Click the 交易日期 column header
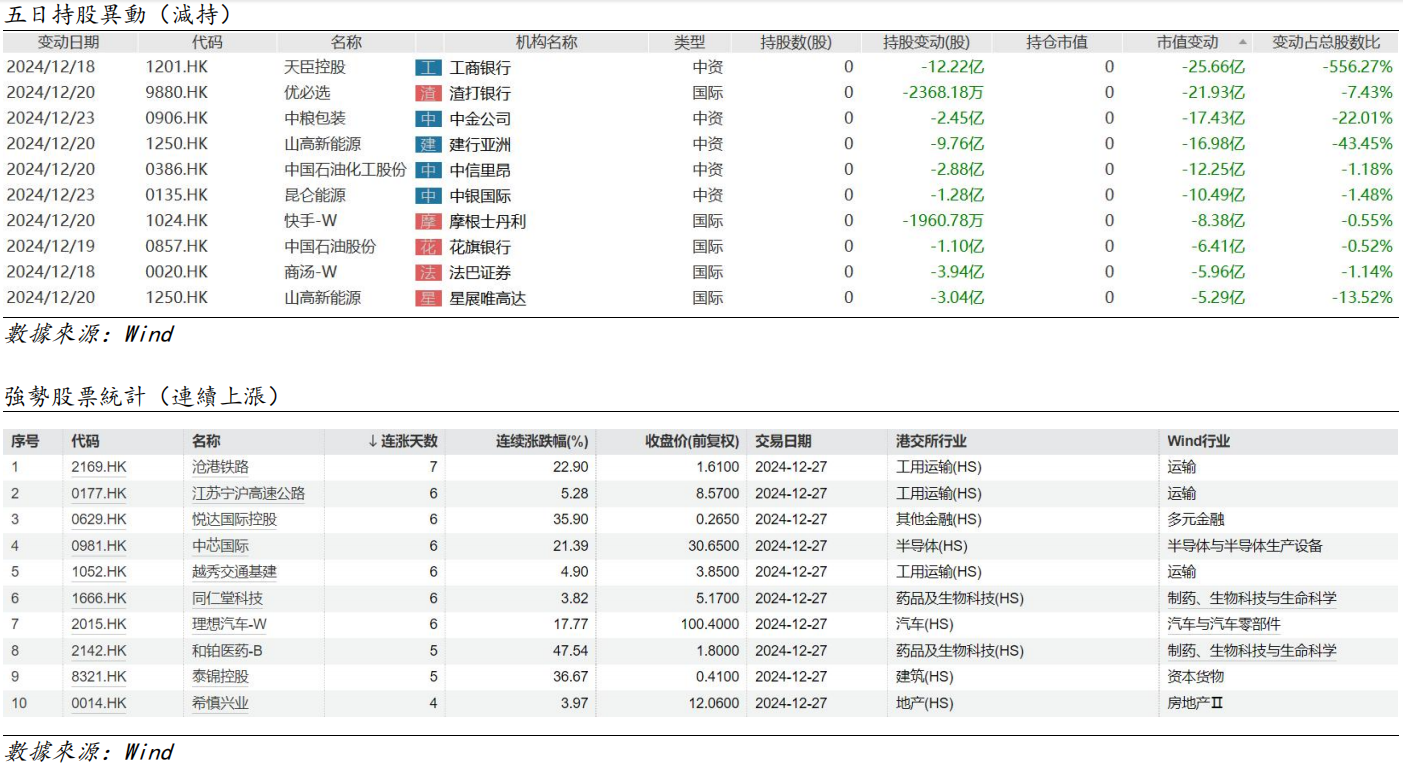This screenshot has width=1403, height=774. click(x=784, y=441)
